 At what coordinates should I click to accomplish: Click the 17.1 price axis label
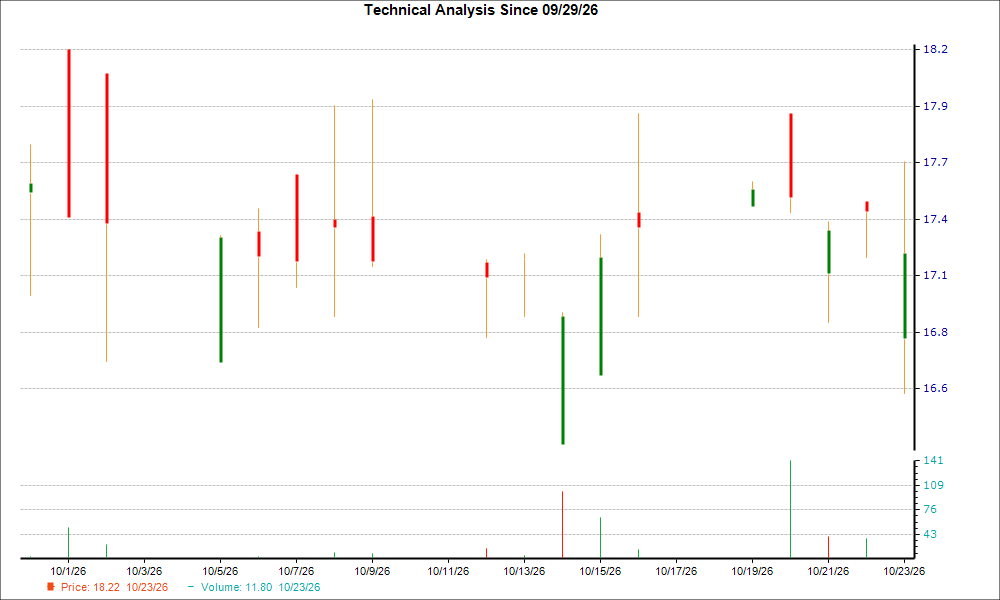[x=935, y=275]
